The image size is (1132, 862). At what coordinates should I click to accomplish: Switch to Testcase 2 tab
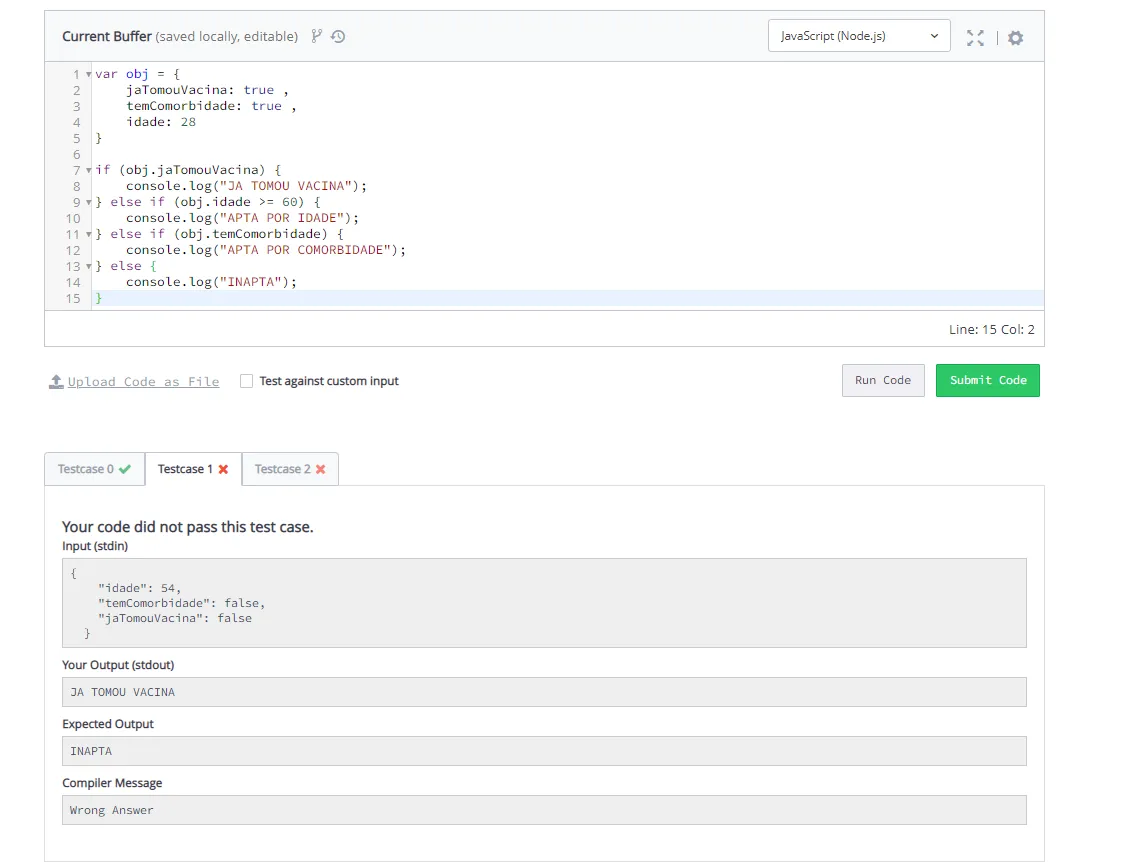tap(282, 469)
